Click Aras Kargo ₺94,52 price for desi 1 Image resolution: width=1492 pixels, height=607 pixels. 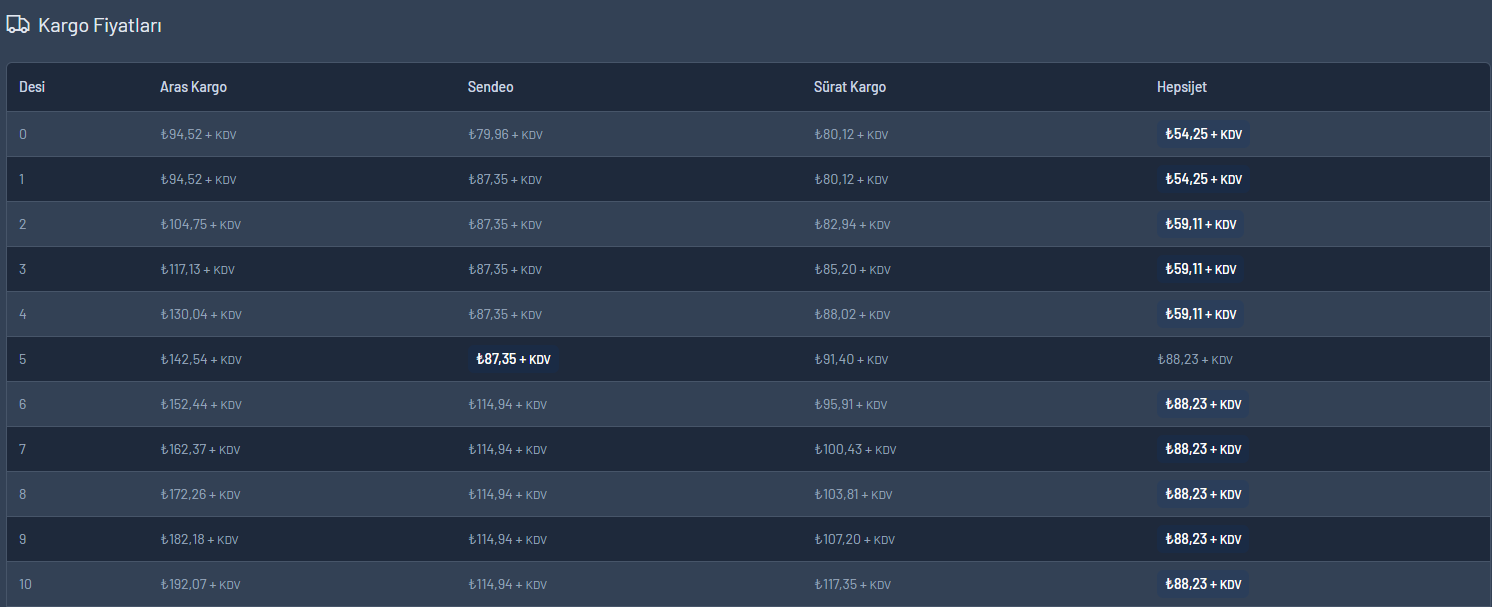pyautogui.click(x=198, y=179)
